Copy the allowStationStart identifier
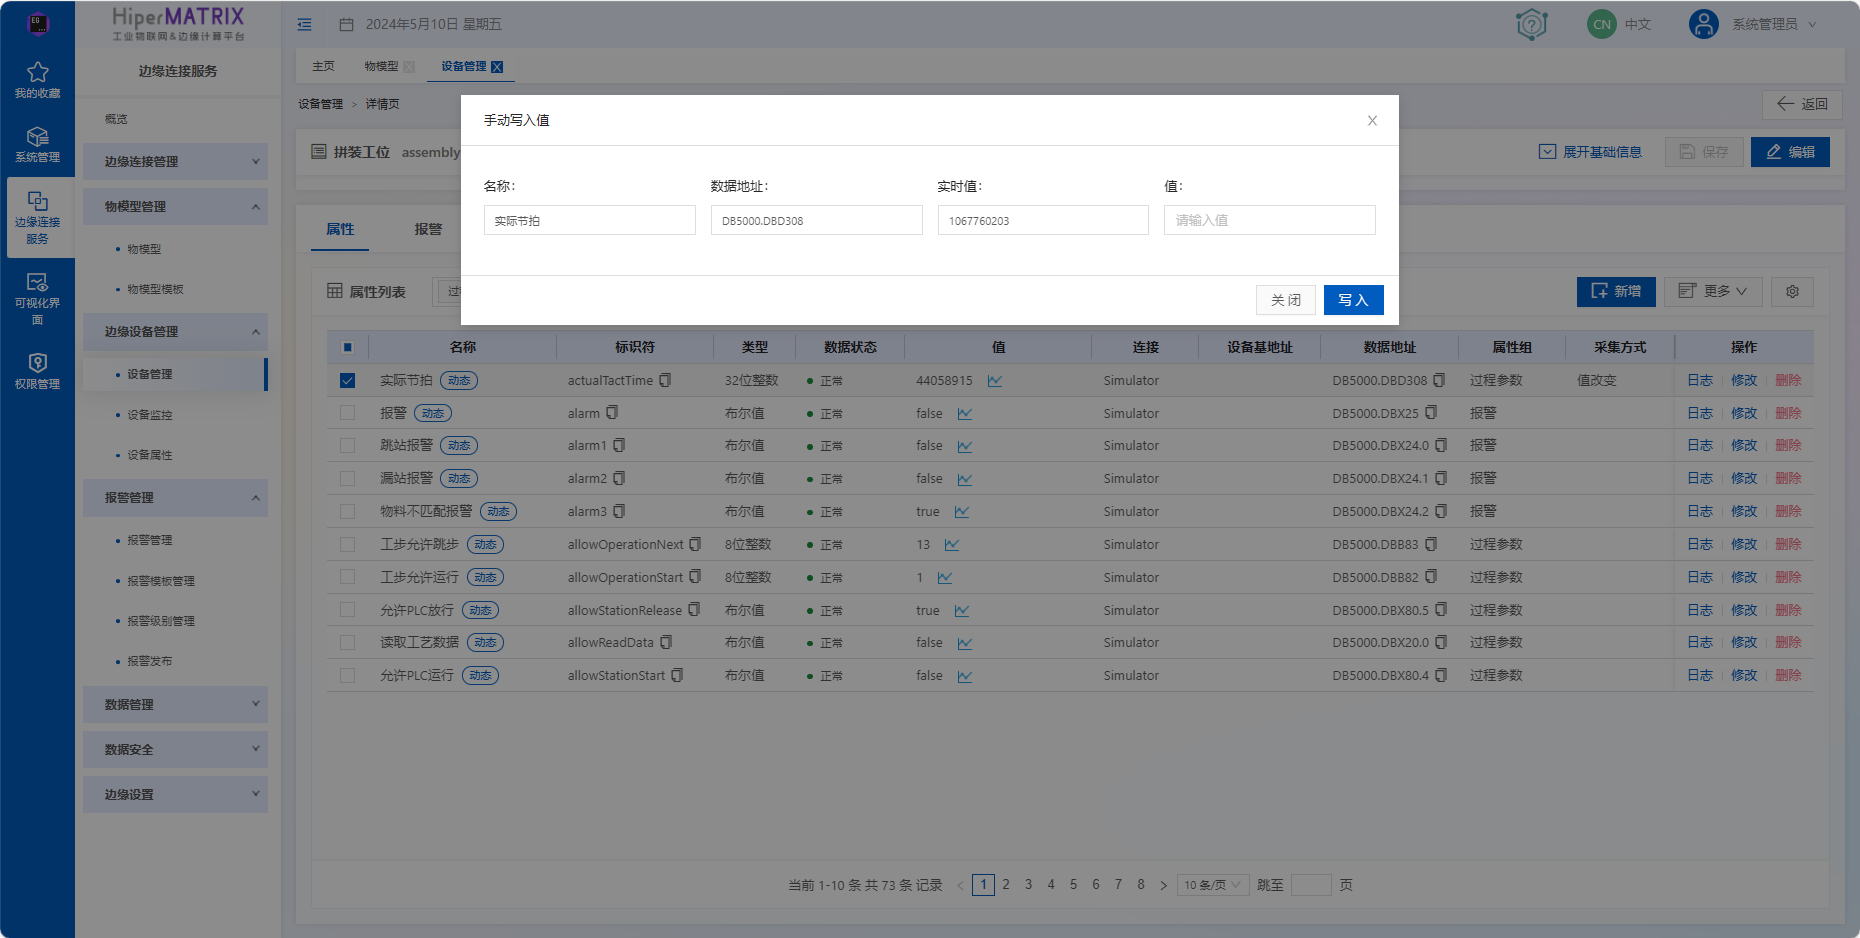 coord(677,675)
